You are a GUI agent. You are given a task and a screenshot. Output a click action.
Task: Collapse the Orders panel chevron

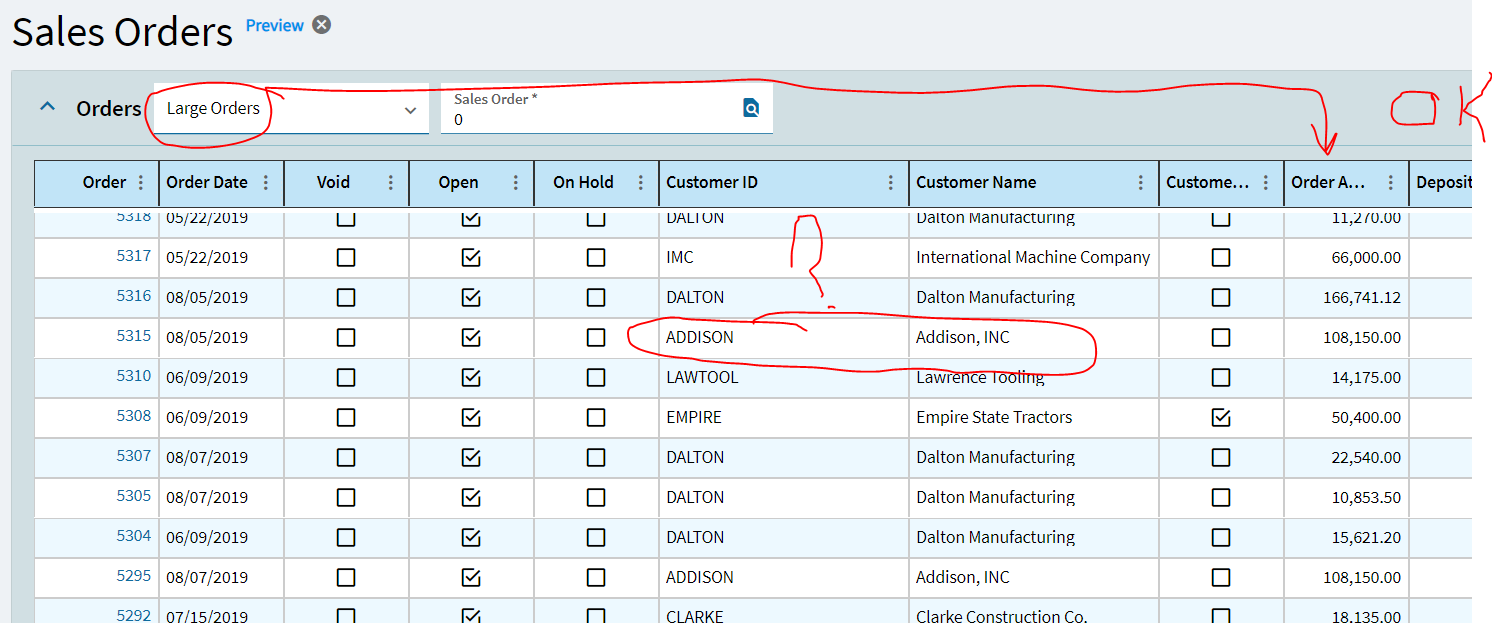[x=47, y=107]
